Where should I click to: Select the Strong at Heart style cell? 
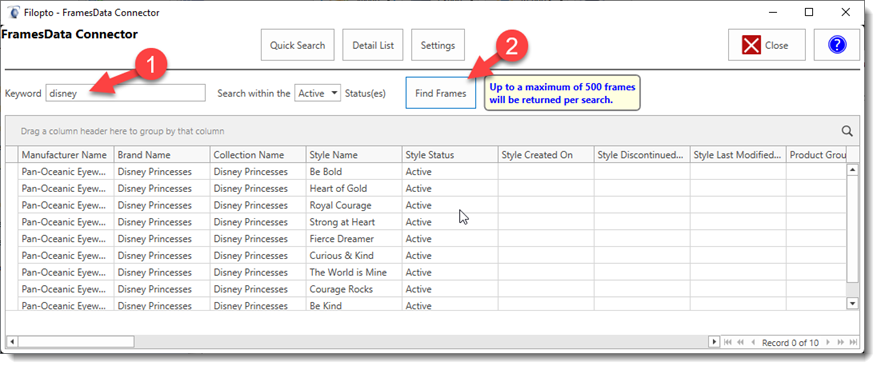tap(354, 222)
